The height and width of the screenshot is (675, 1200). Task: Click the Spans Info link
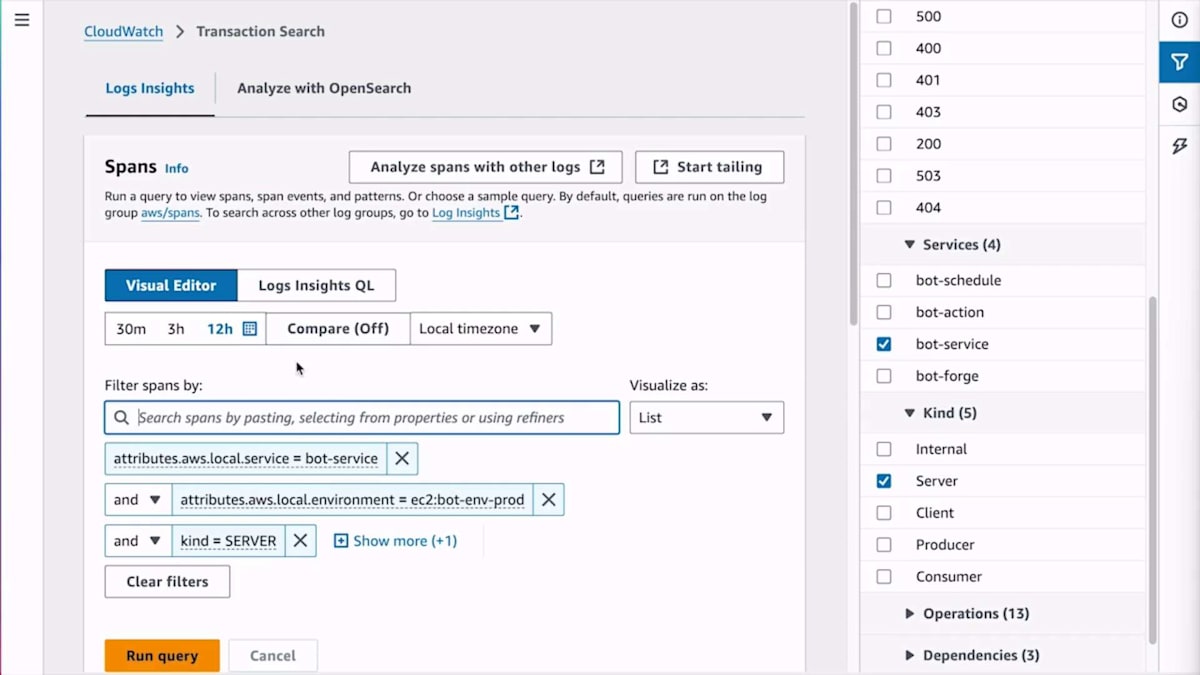pos(176,169)
